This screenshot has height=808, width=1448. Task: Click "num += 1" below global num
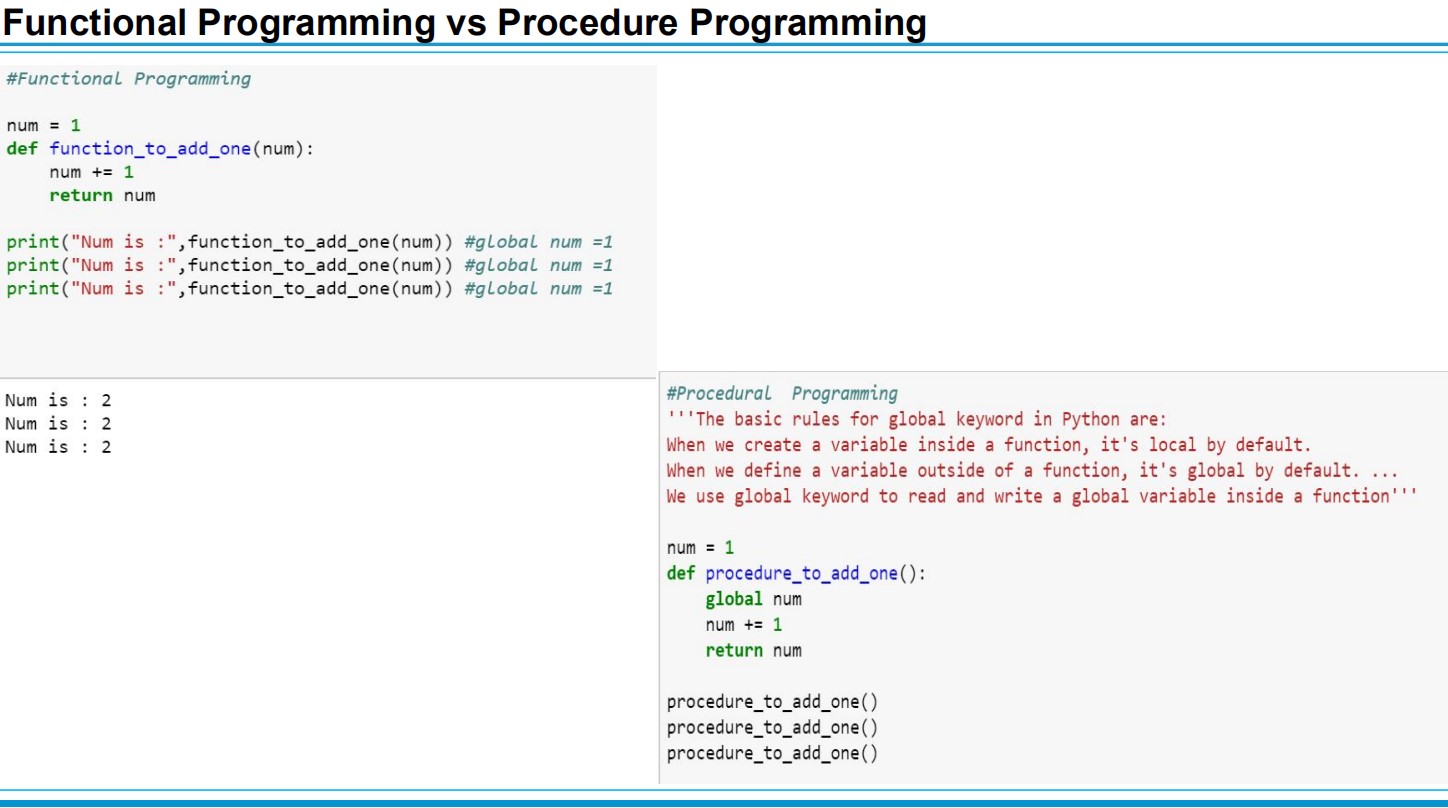coord(743,625)
